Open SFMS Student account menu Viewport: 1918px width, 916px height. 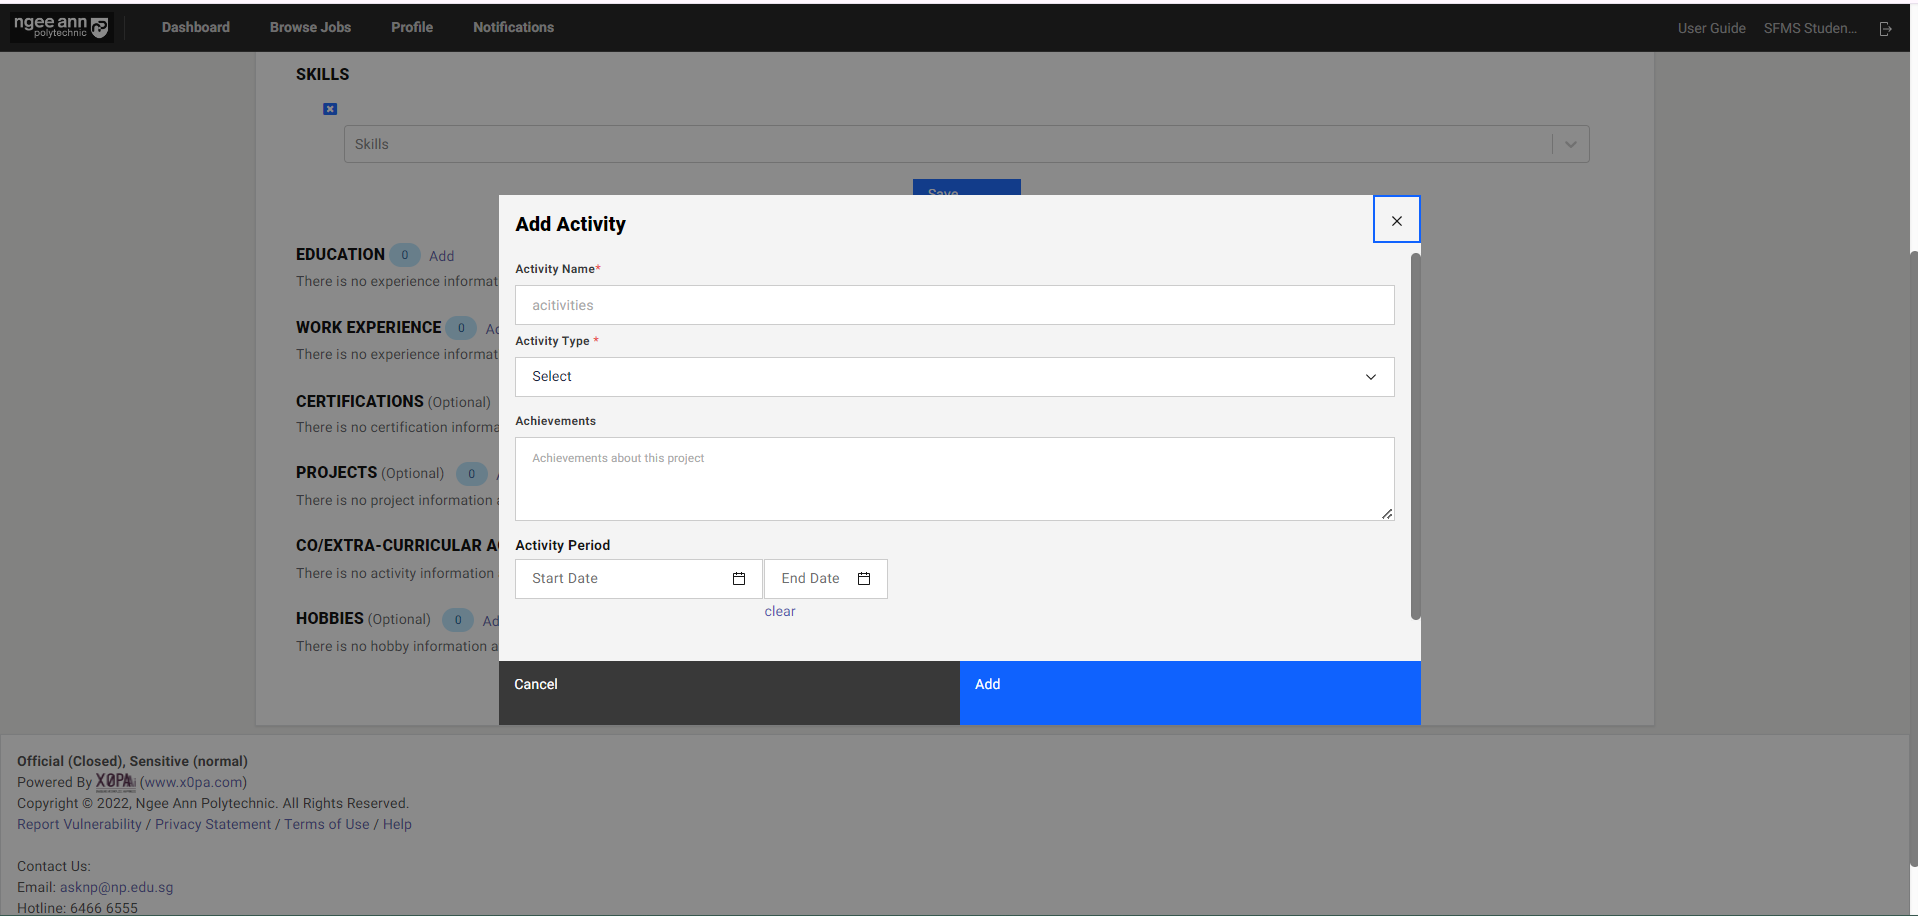[1809, 29]
